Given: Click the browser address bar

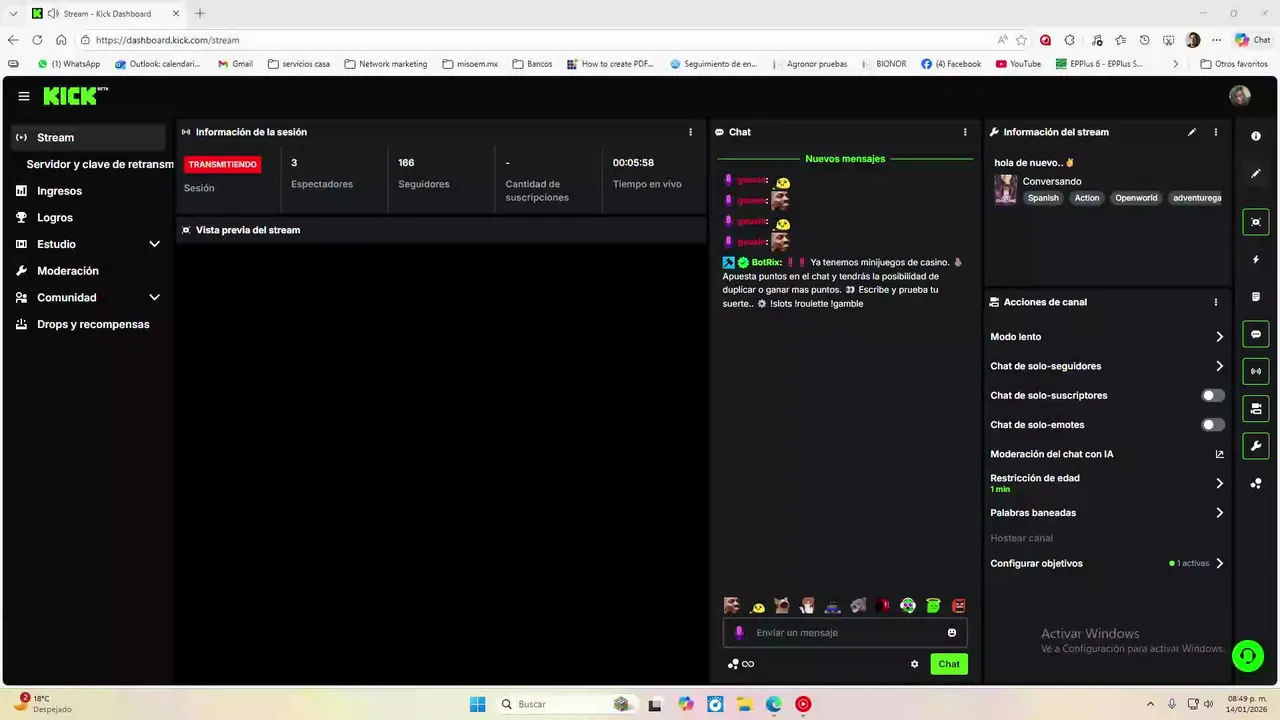Looking at the screenshot, I should click(x=540, y=40).
